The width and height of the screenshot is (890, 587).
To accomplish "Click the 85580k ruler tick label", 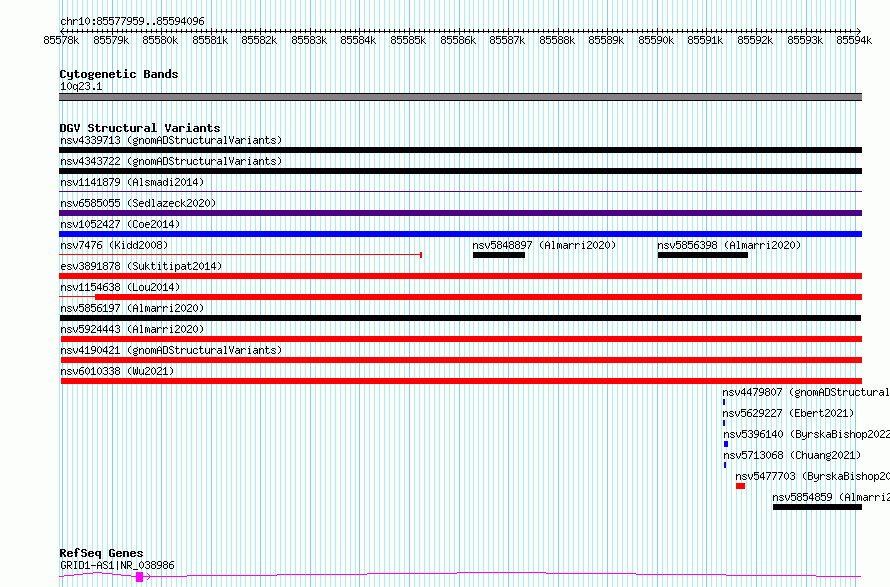I will pos(160,40).
